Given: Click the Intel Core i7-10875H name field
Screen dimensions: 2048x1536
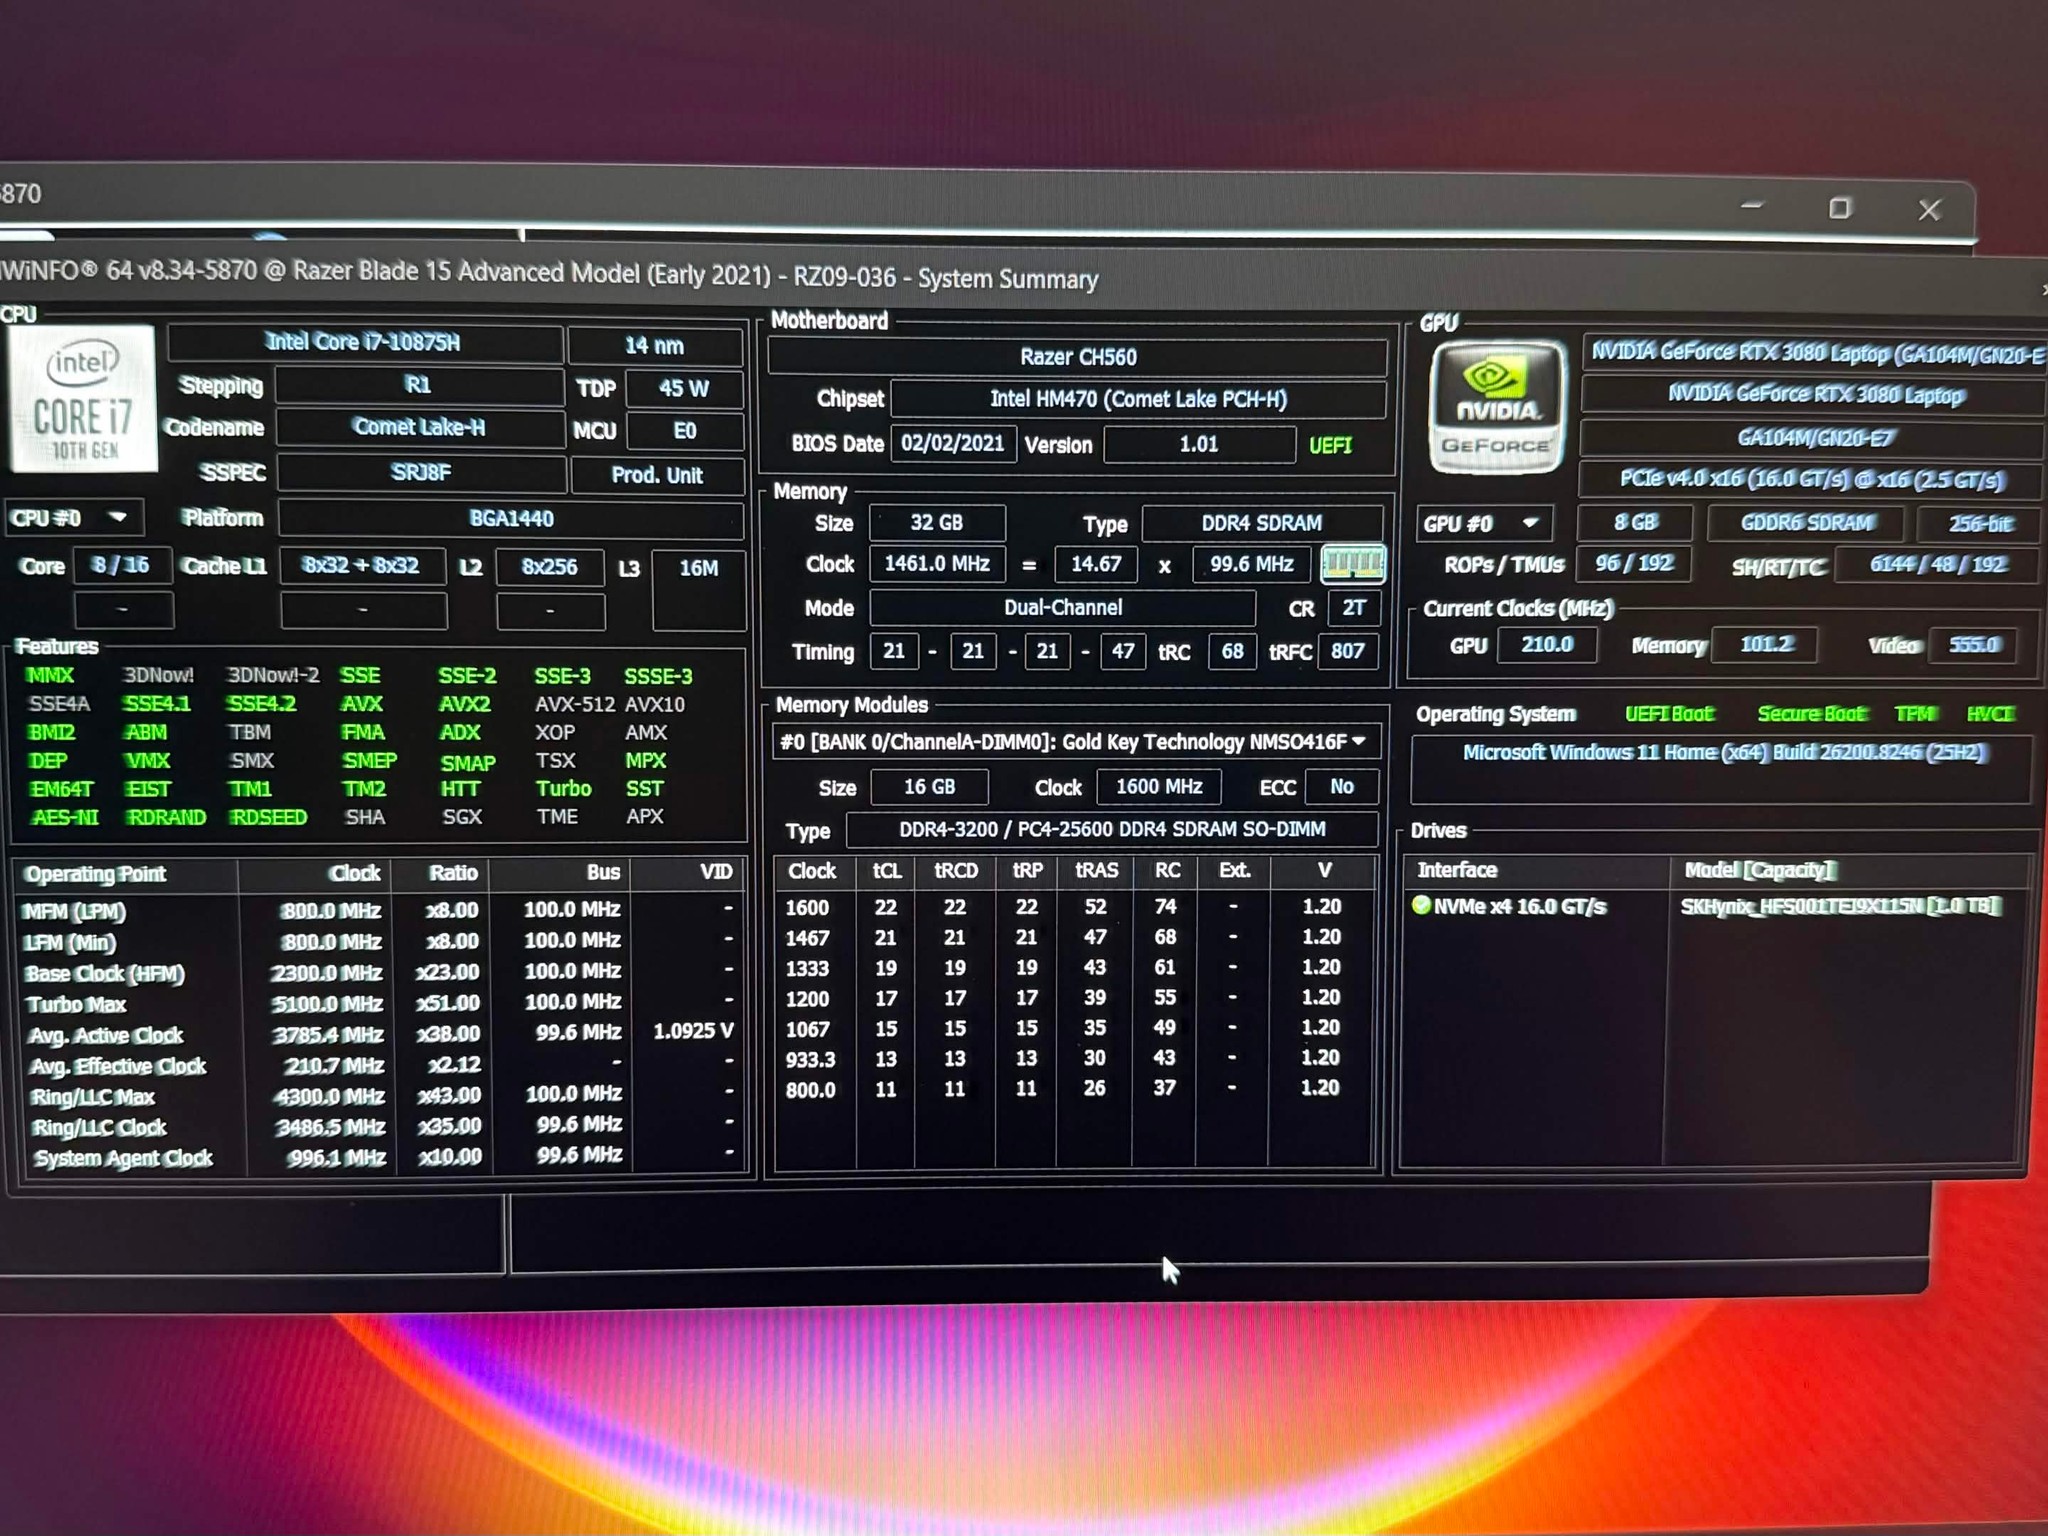Looking at the screenshot, I should pyautogui.click(x=365, y=343).
